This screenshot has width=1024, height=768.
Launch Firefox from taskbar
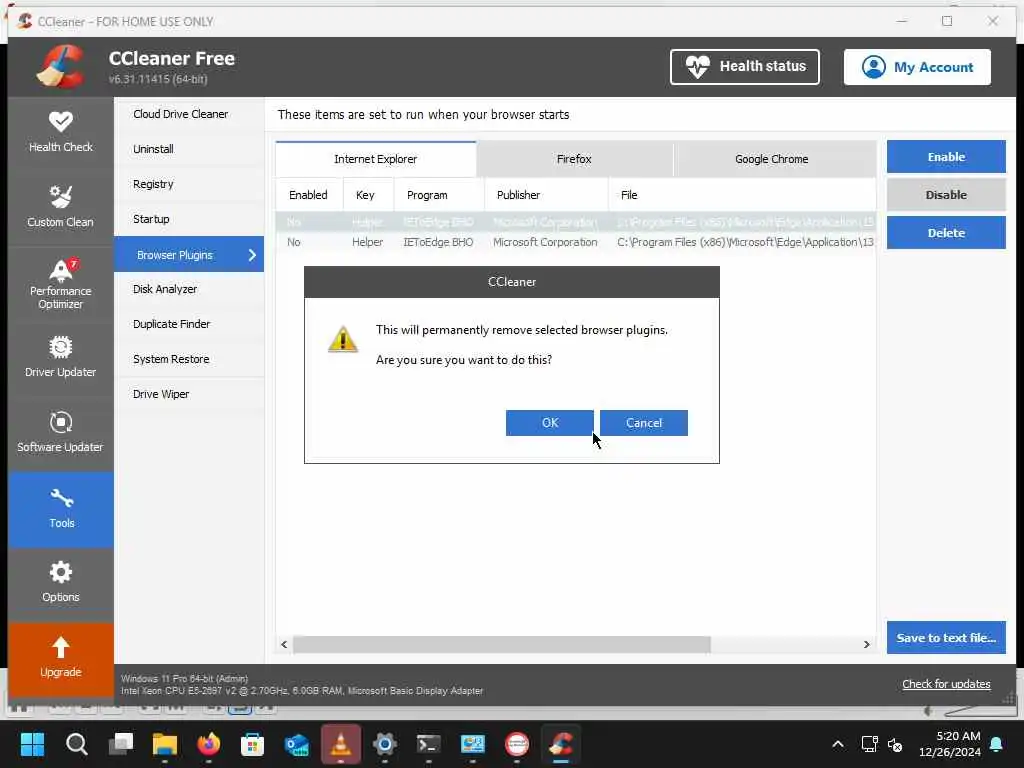pos(209,744)
